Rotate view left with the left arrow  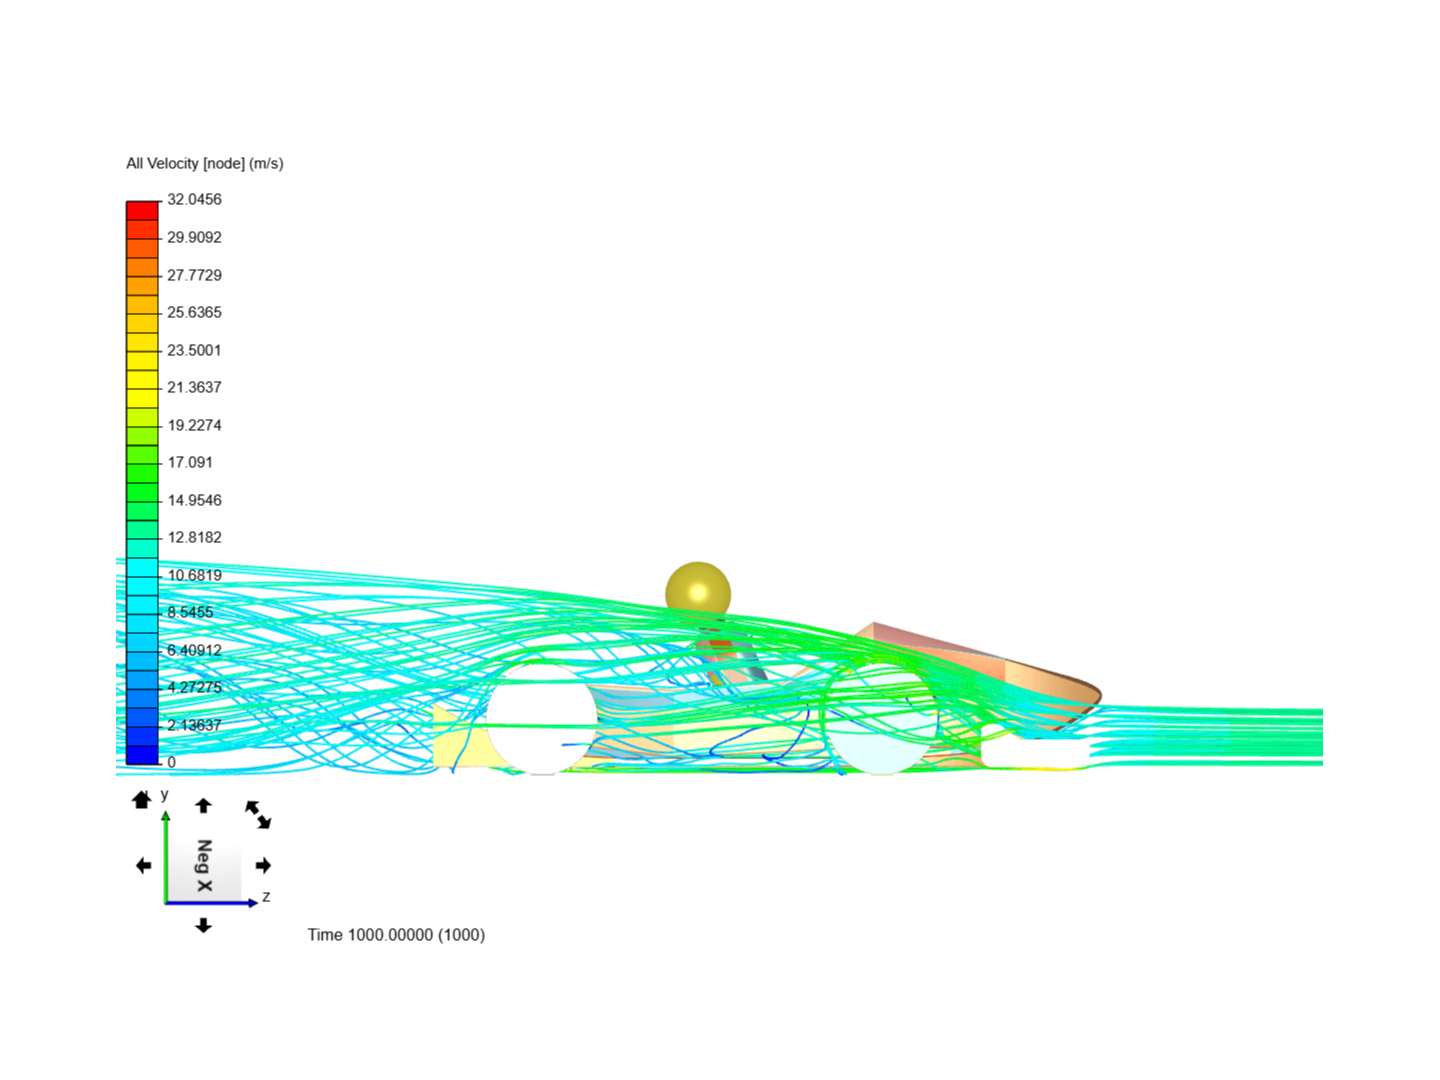click(x=144, y=865)
